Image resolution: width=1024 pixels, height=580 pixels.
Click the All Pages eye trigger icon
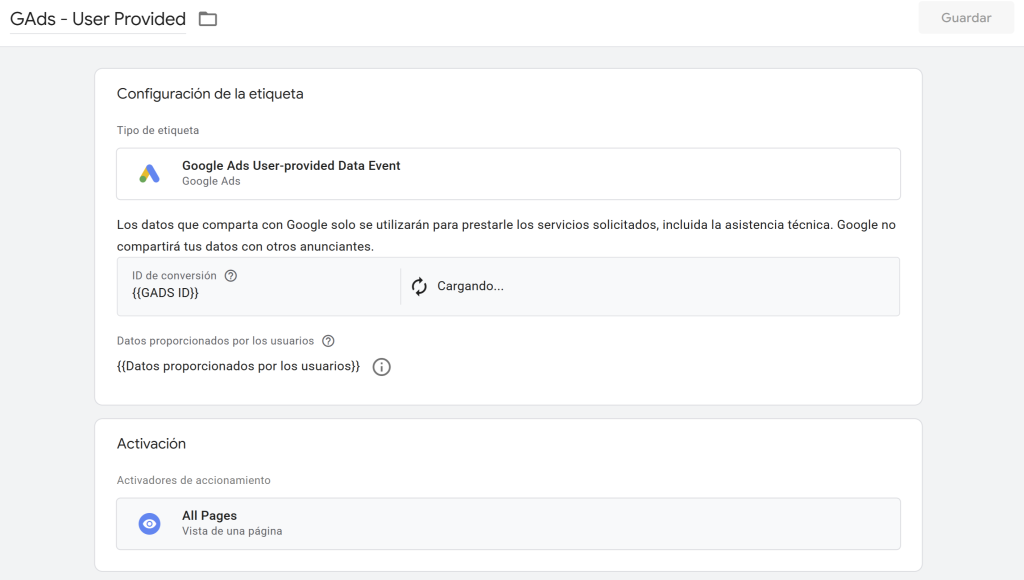point(149,523)
